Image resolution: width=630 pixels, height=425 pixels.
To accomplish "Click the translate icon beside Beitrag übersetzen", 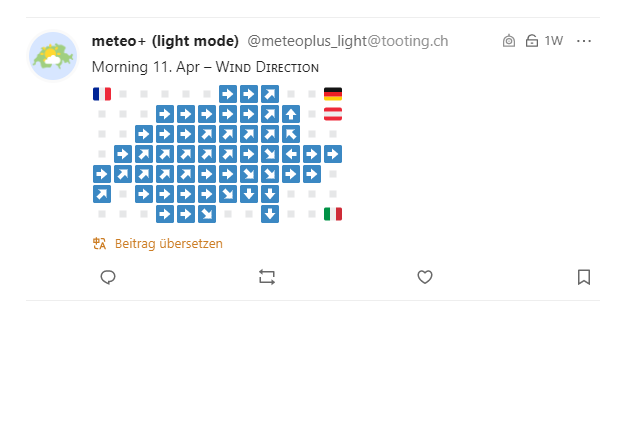I will pos(99,243).
